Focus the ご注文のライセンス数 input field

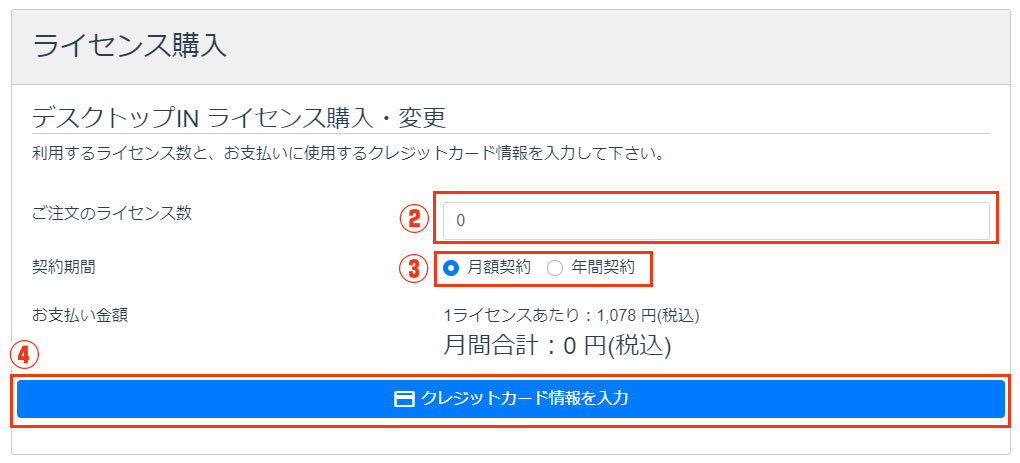coord(716,220)
